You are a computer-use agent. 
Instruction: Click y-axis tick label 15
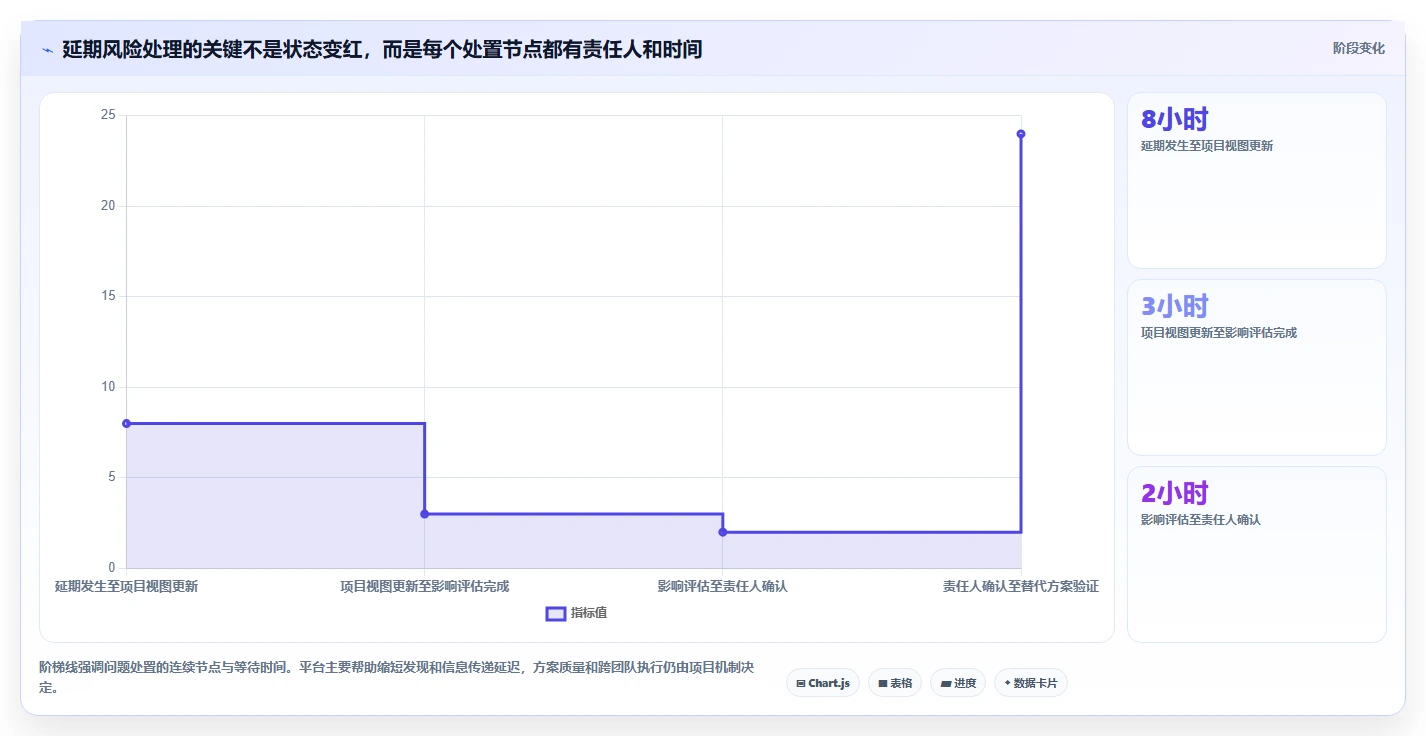click(108, 296)
